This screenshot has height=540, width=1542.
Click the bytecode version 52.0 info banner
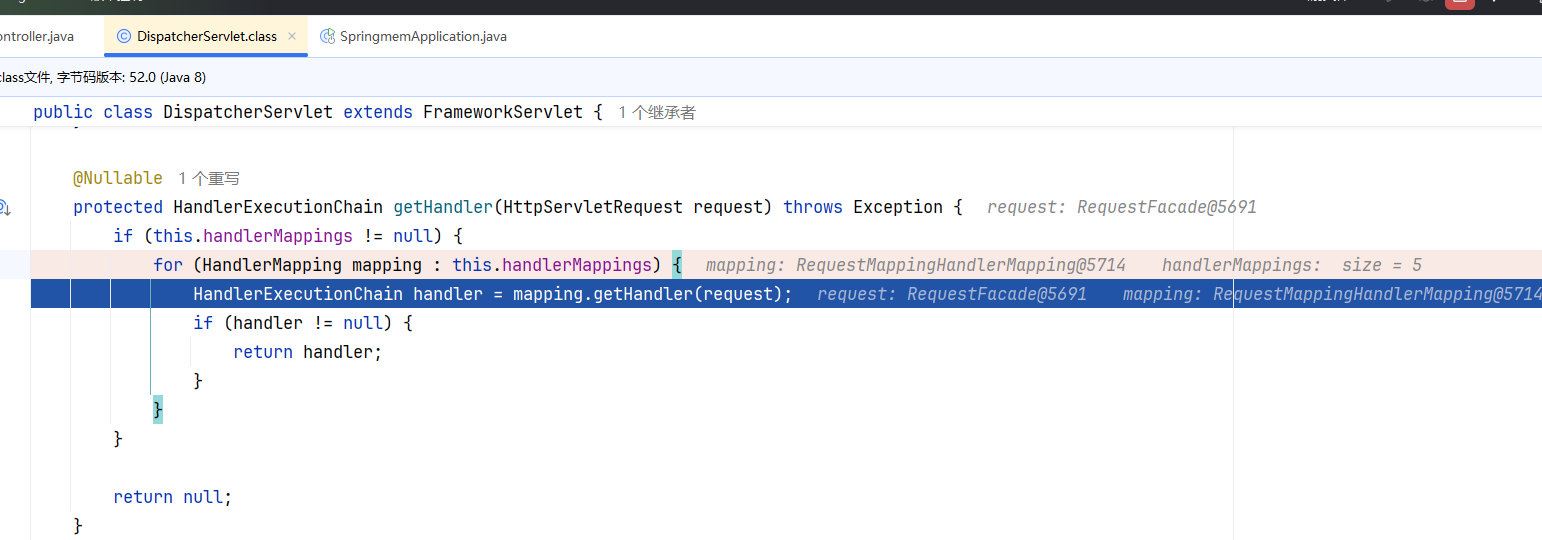click(103, 77)
